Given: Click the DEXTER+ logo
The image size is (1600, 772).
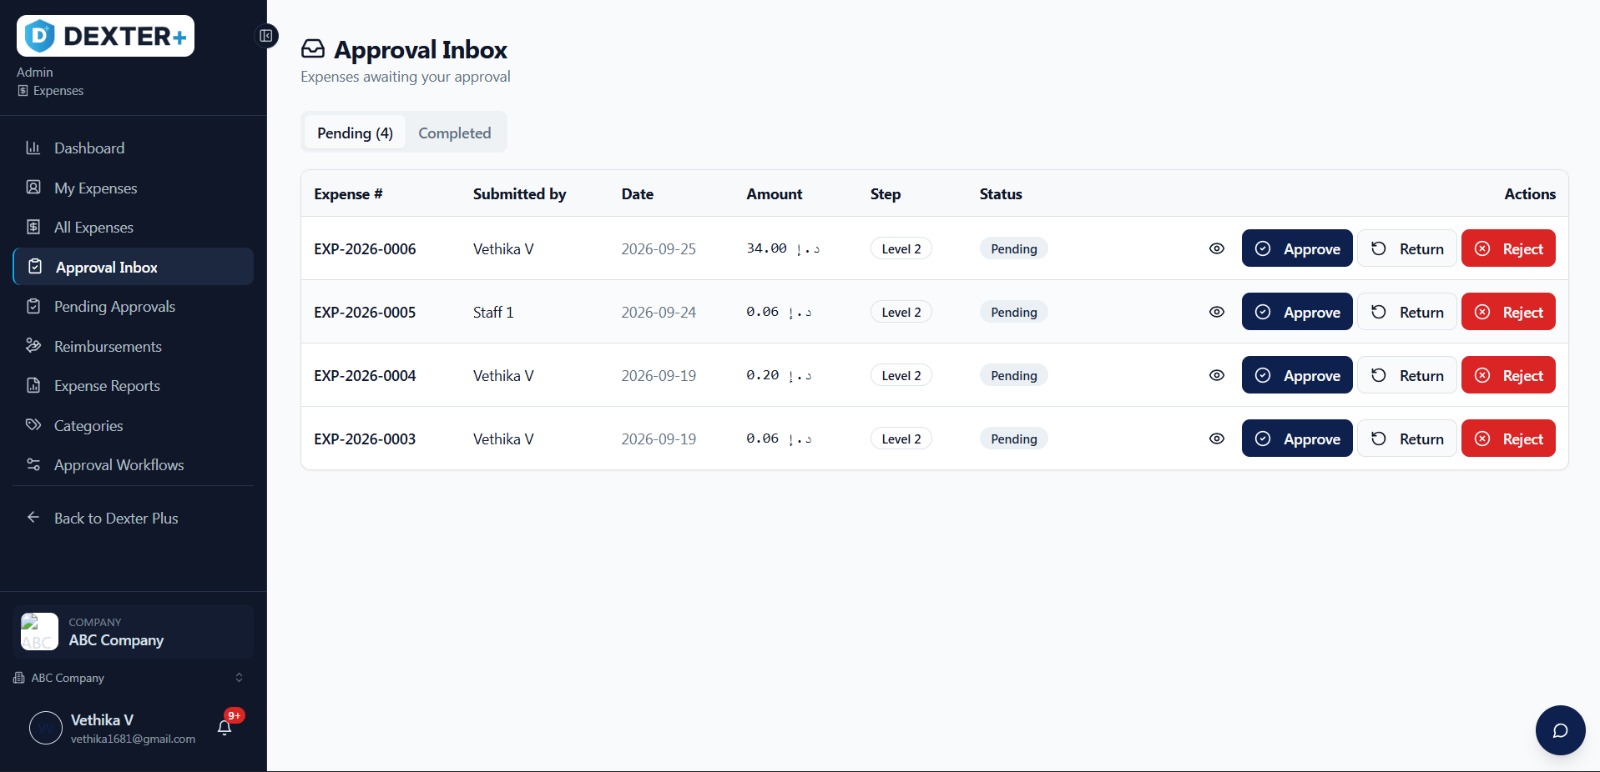Looking at the screenshot, I should coord(106,36).
